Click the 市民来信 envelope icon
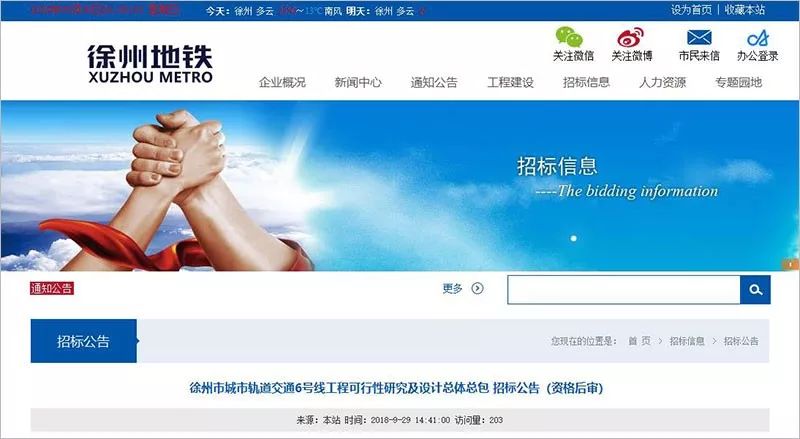This screenshot has height=439, width=800. 699,37
